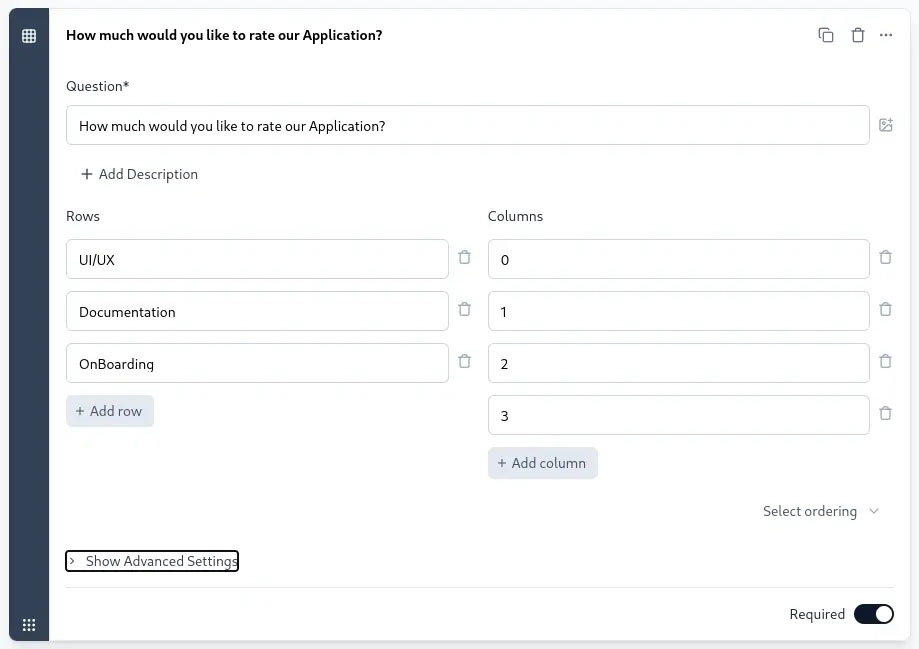Click Add Description link
919x649 pixels.
click(139, 174)
